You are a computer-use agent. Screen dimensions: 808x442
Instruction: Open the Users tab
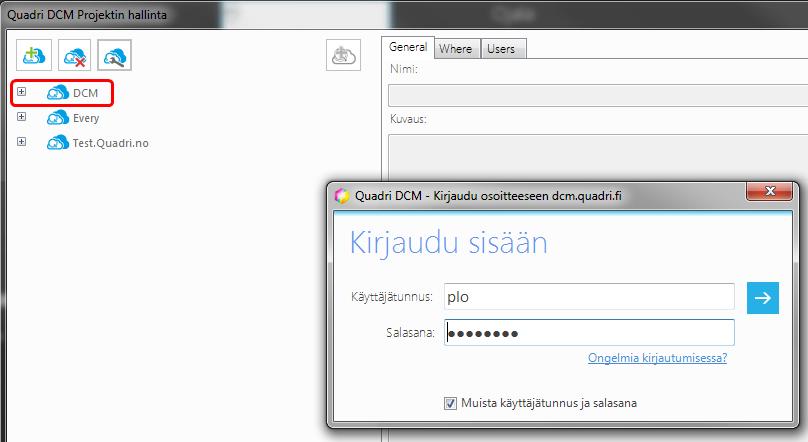501,49
